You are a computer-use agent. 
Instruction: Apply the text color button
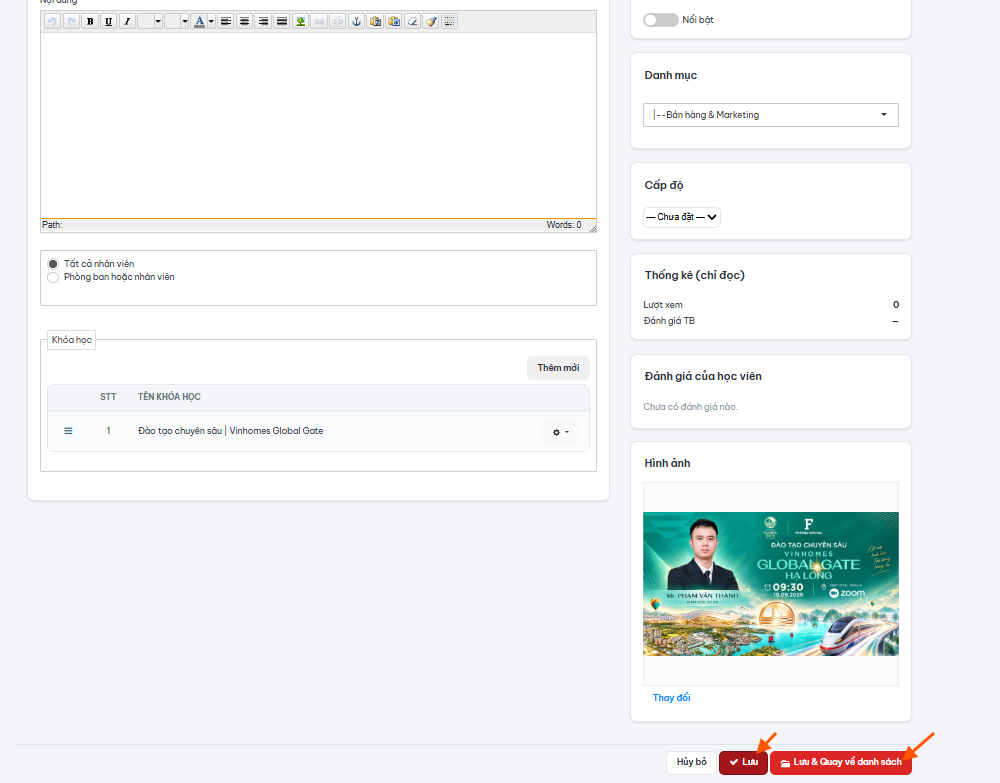click(x=199, y=22)
